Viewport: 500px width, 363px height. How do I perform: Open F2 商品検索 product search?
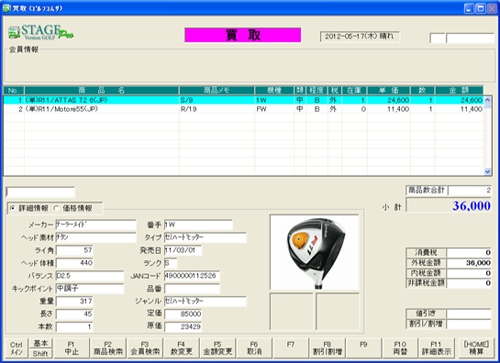pos(108,348)
